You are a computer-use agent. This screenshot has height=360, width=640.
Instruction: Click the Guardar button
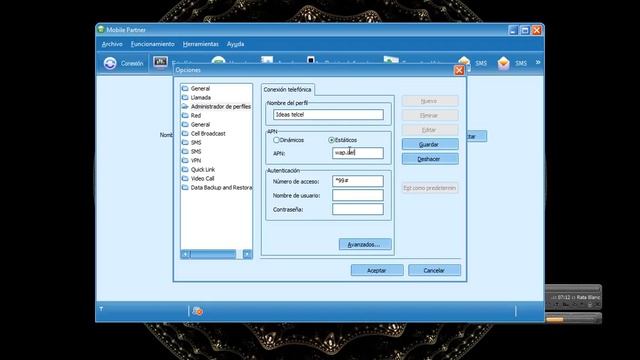click(430, 144)
